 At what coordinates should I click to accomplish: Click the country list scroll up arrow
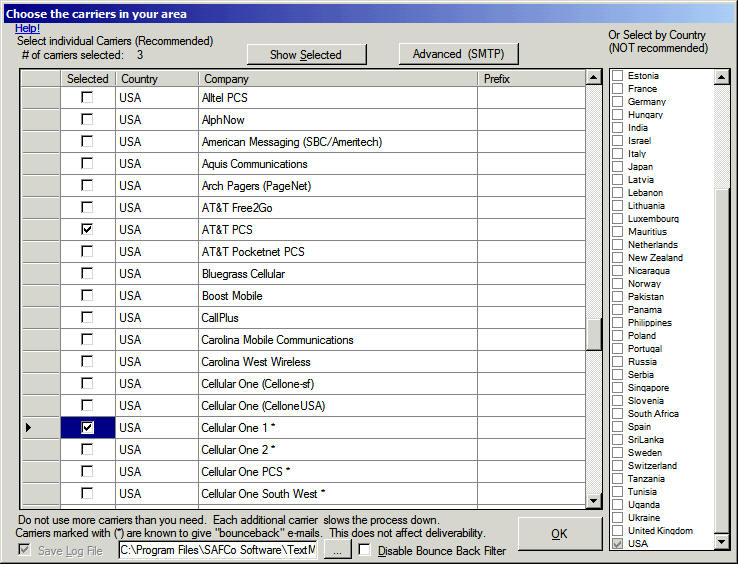[x=722, y=77]
